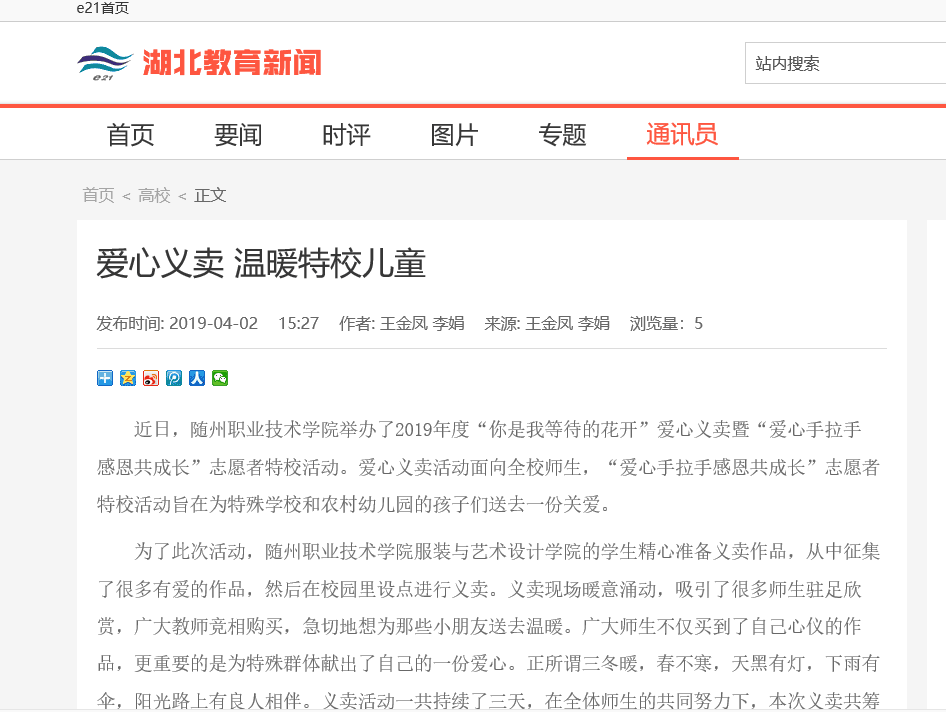Viewport: 946px width, 712px height.
Task: Select the 专题 navigation tab
Action: [562, 135]
